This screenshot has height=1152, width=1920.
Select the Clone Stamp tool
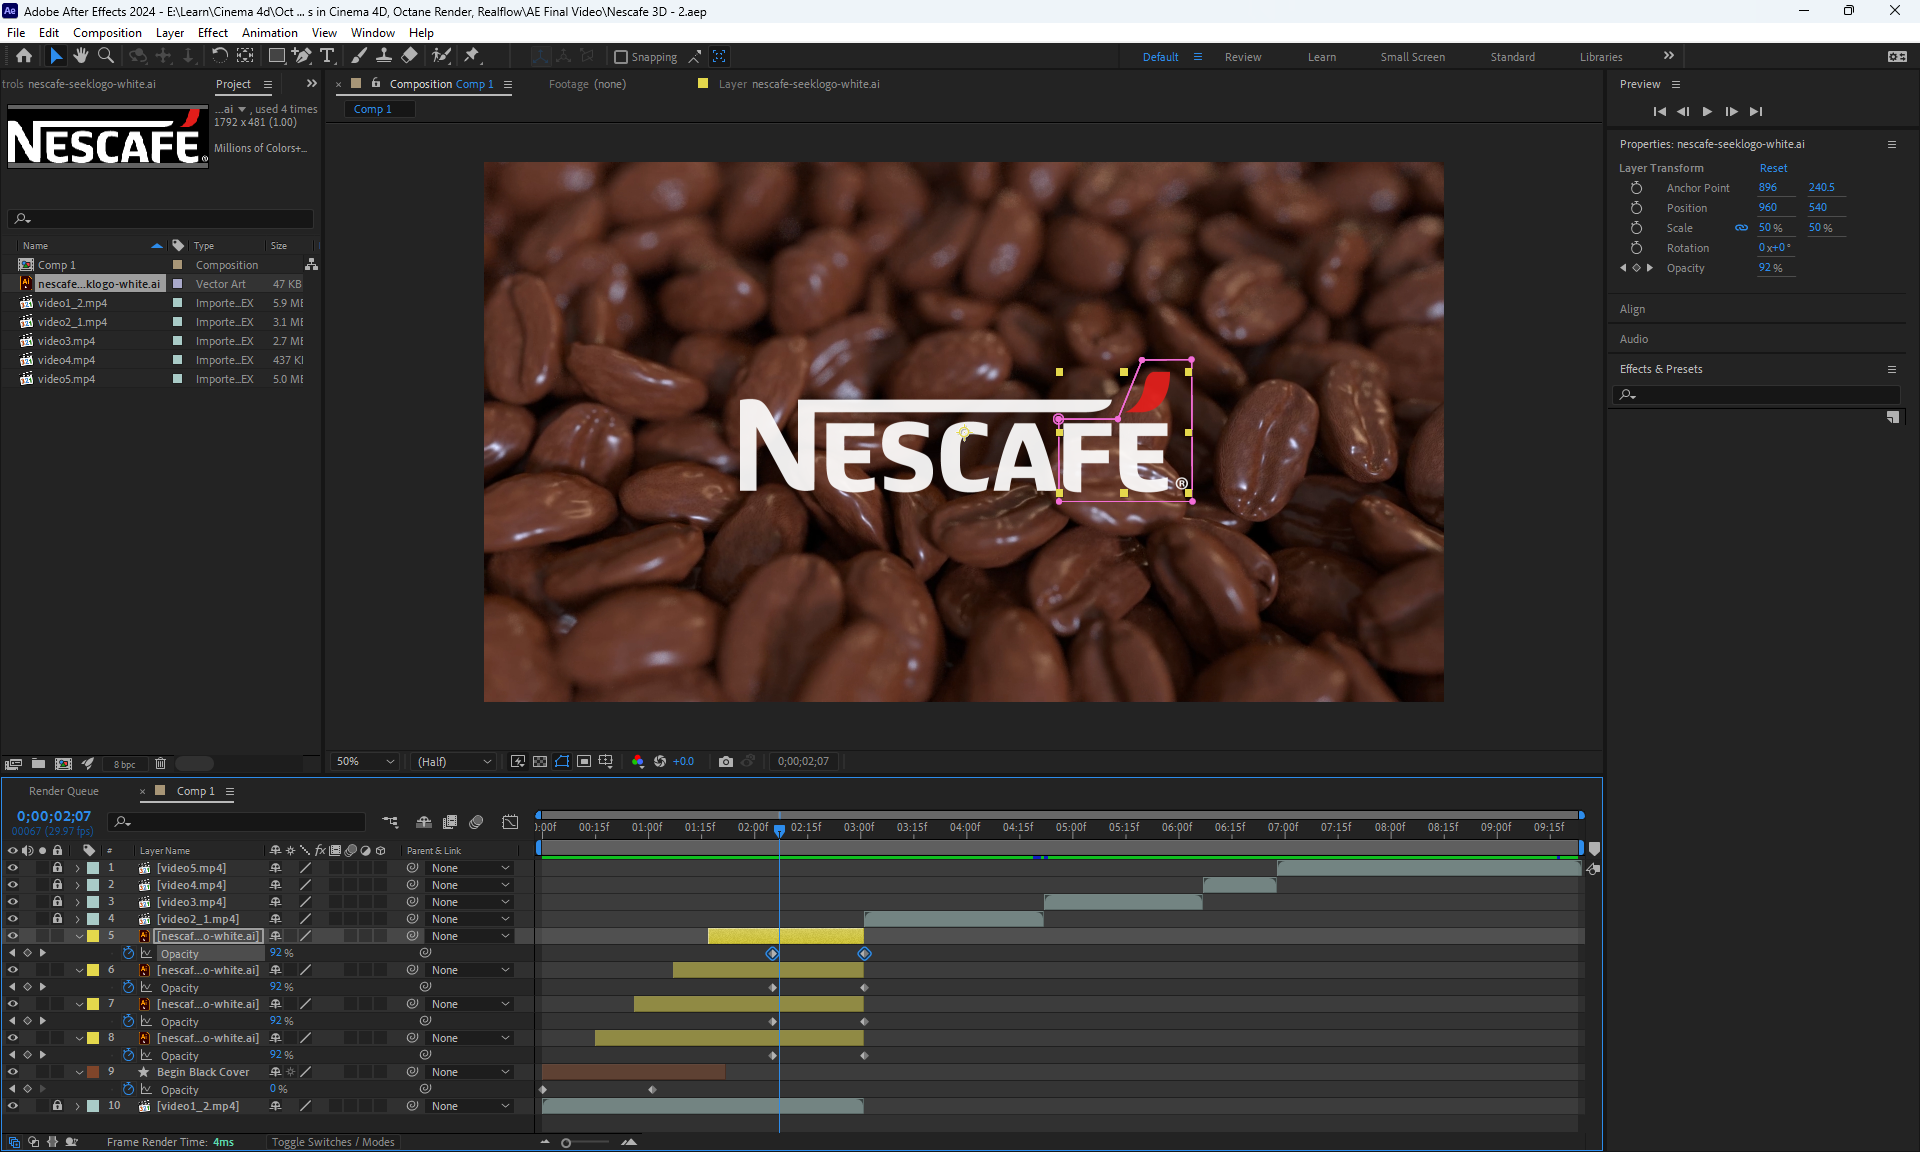pos(384,56)
